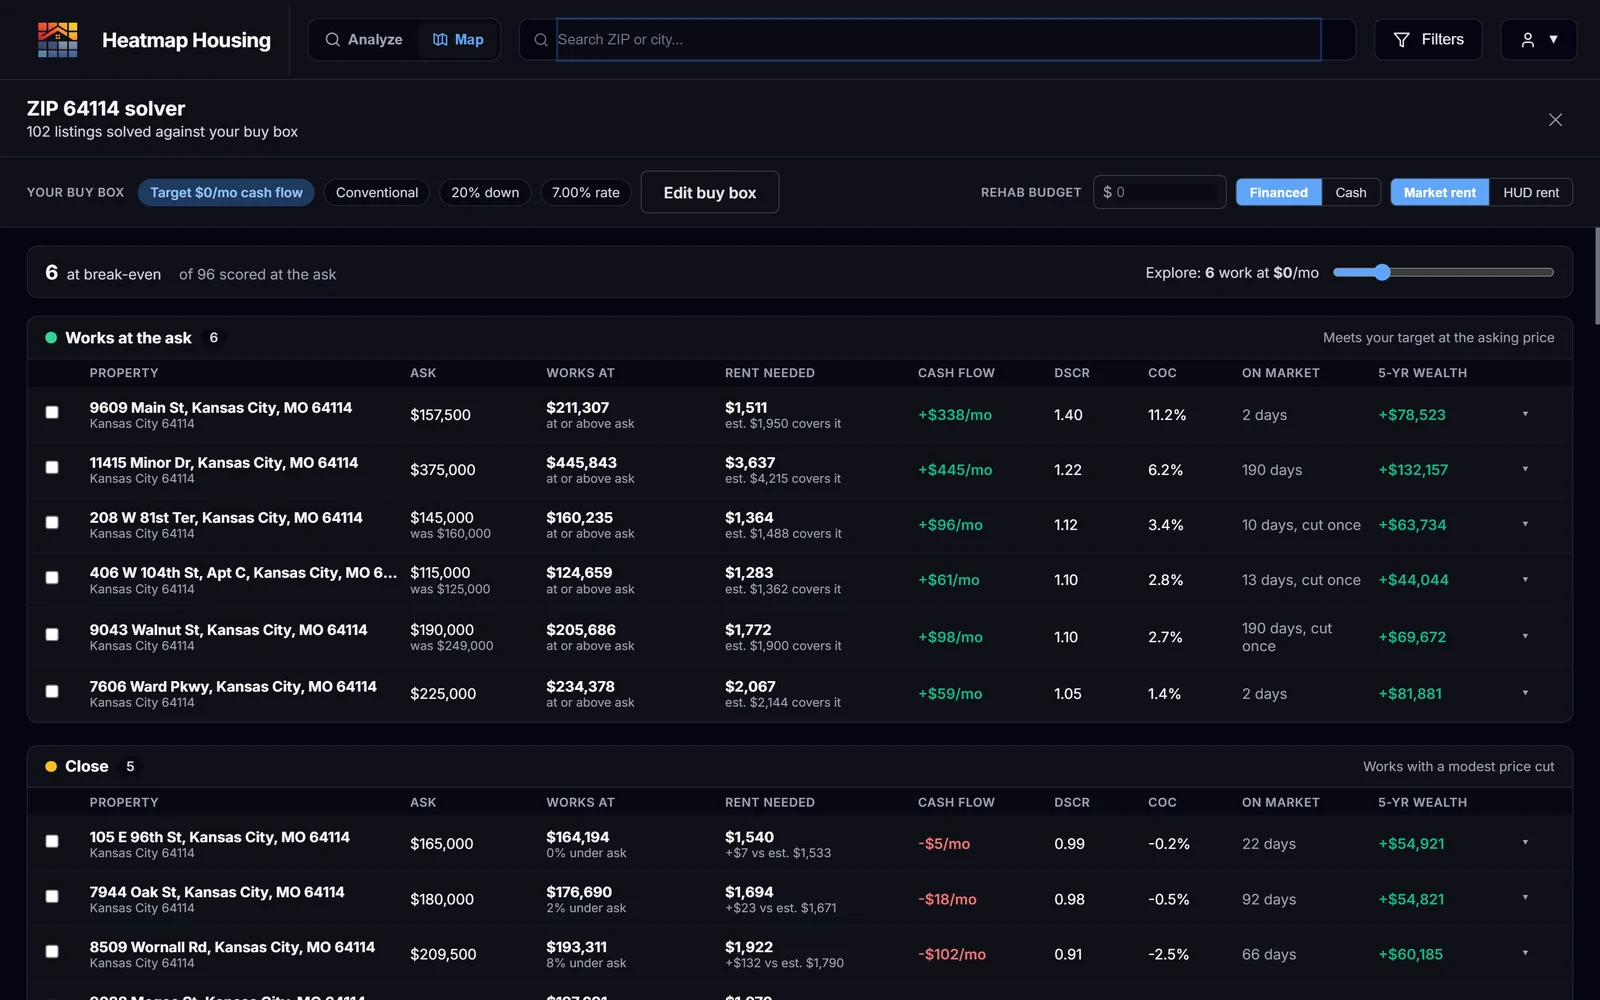Focus the Search ZIP or city field
The height and width of the screenshot is (1000, 1600).
pyautogui.click(x=938, y=40)
